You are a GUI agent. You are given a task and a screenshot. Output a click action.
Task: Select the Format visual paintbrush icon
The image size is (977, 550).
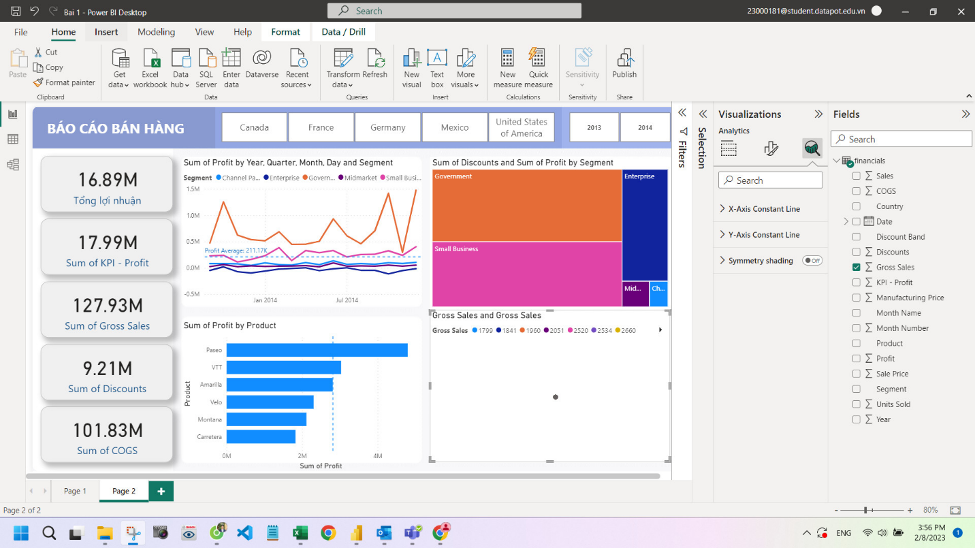click(770, 149)
